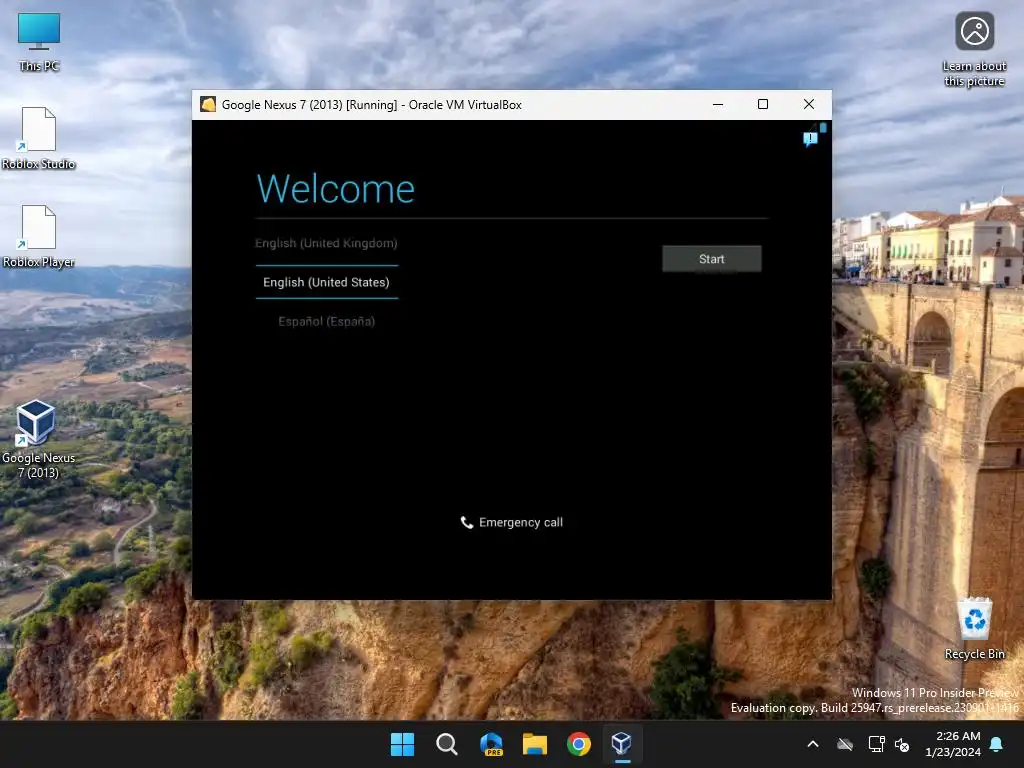This screenshot has height=768, width=1024.
Task: Open the VirtualBox notification icon in VM window
Action: (810, 139)
